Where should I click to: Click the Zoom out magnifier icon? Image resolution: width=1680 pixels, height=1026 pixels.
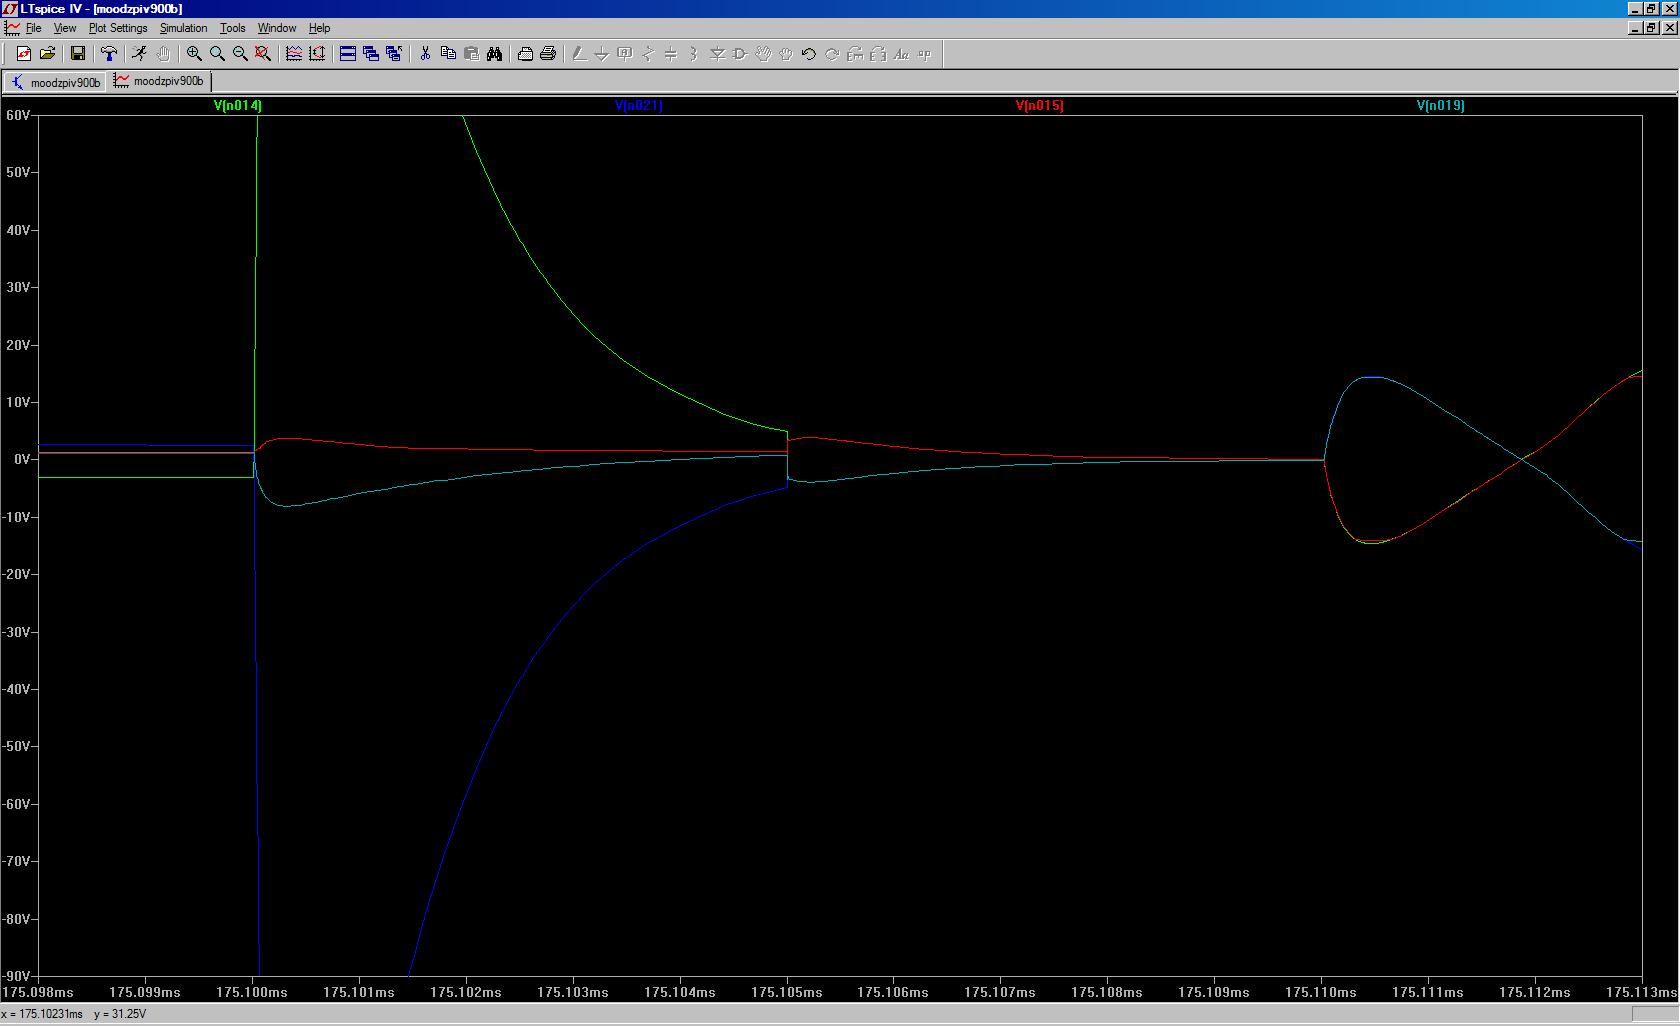[x=240, y=54]
